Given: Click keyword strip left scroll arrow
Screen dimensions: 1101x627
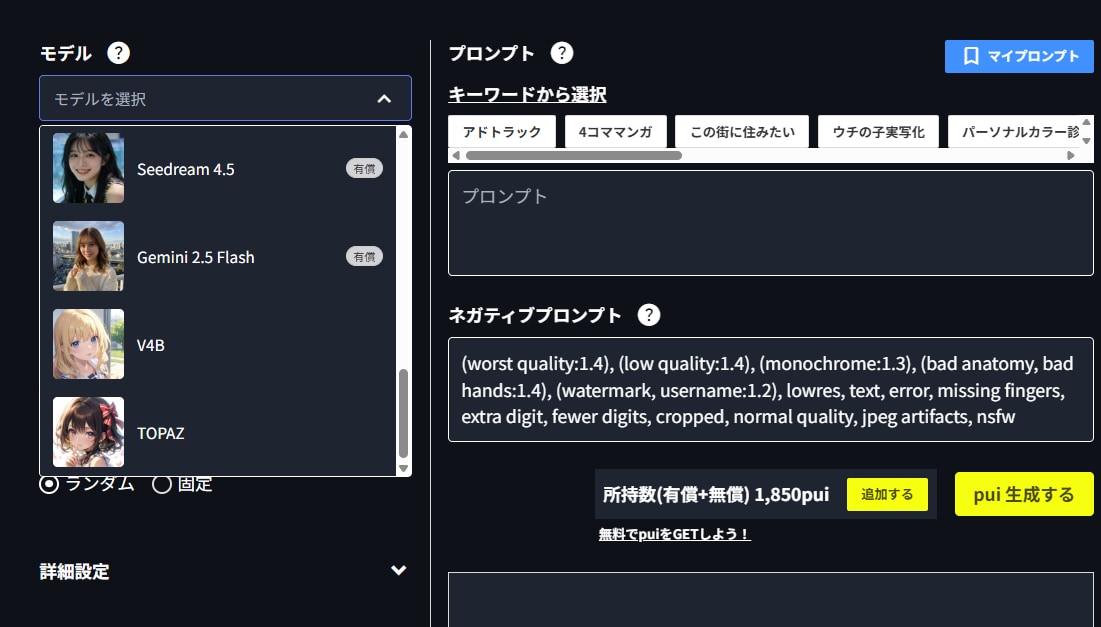Looking at the screenshot, I should click(456, 155).
